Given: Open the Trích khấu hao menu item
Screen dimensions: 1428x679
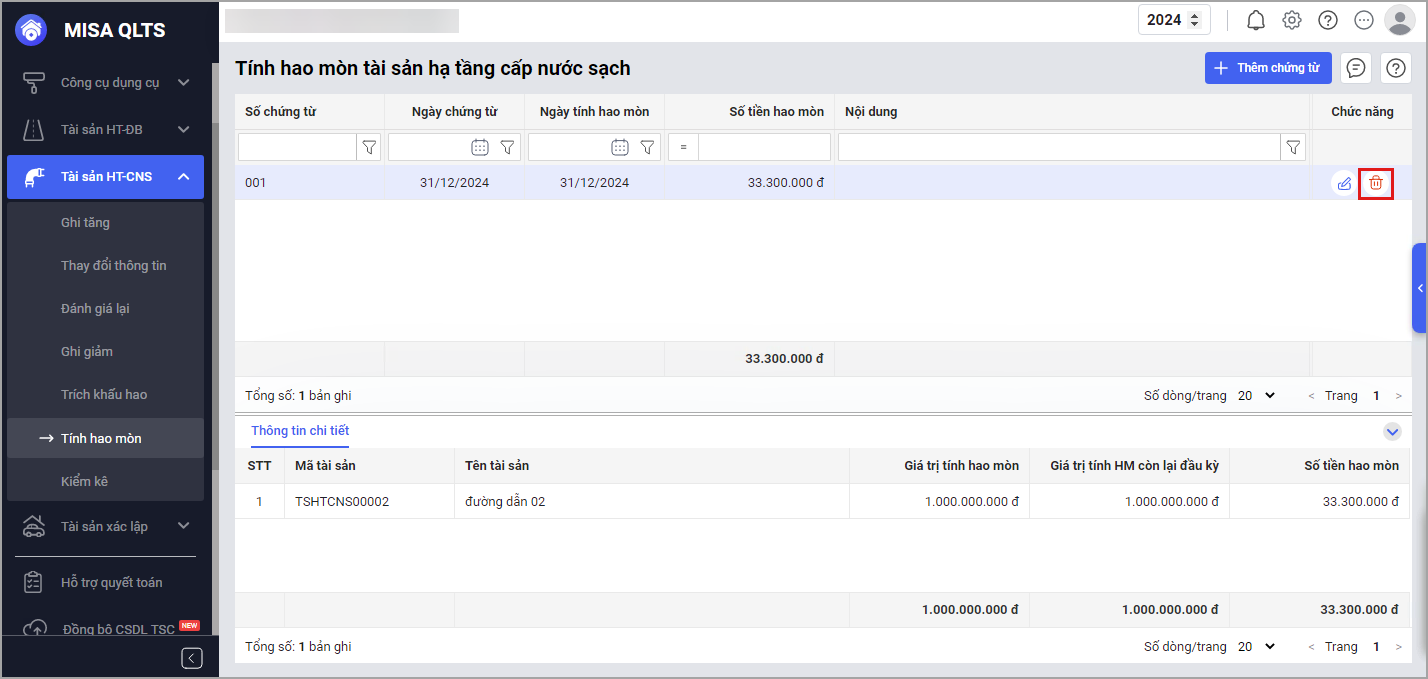Looking at the screenshot, I should click(x=104, y=395).
